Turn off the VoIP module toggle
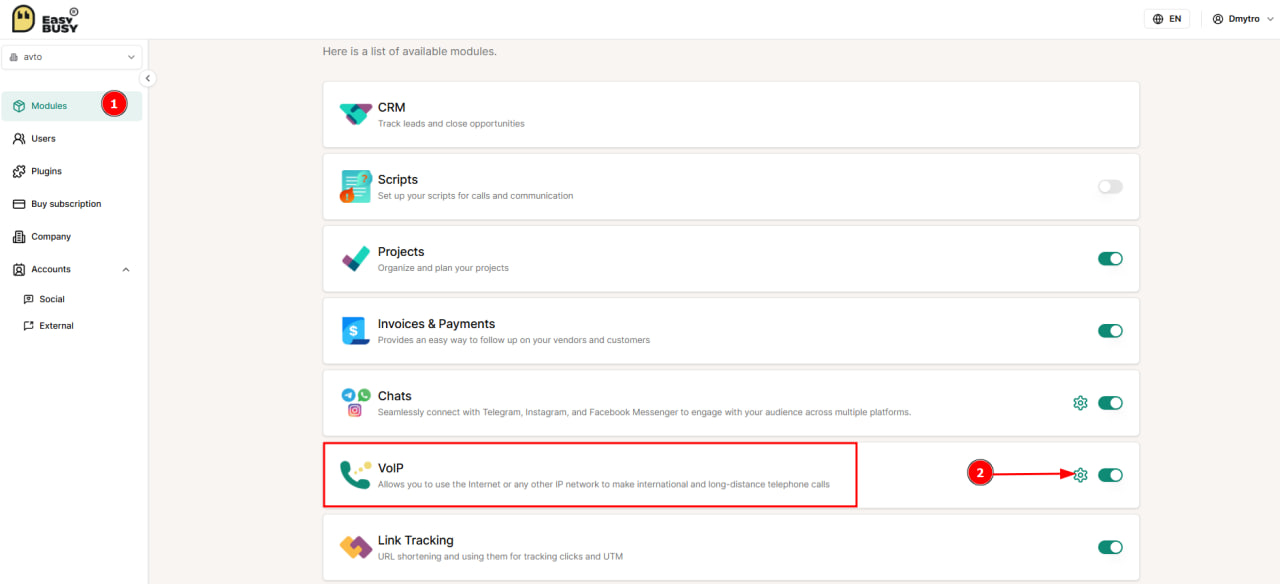This screenshot has width=1280, height=584. pyautogui.click(x=1110, y=475)
